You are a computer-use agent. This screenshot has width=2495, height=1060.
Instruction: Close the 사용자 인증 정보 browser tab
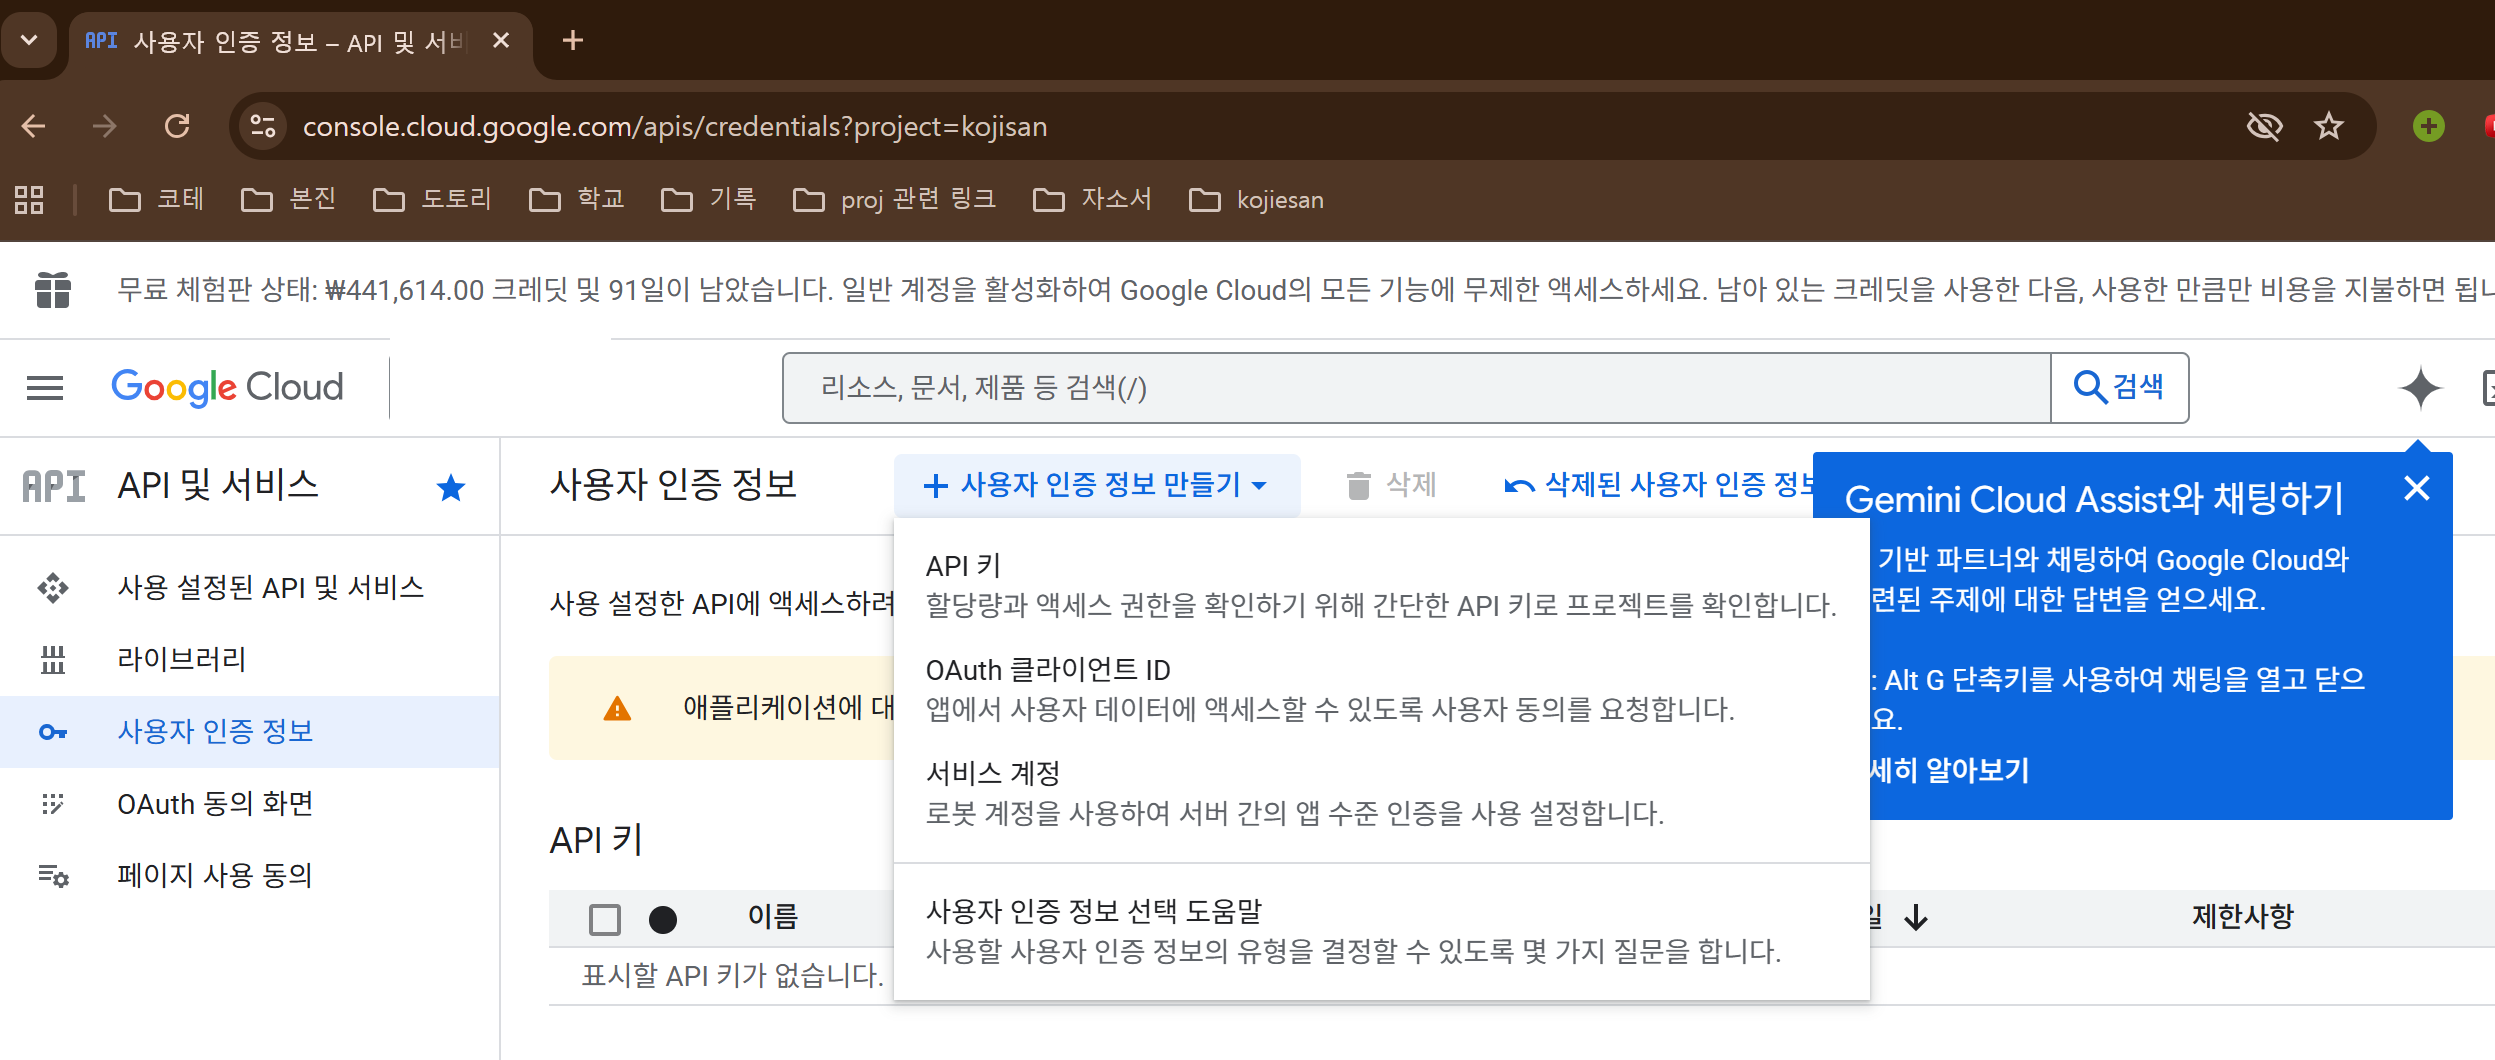click(502, 41)
